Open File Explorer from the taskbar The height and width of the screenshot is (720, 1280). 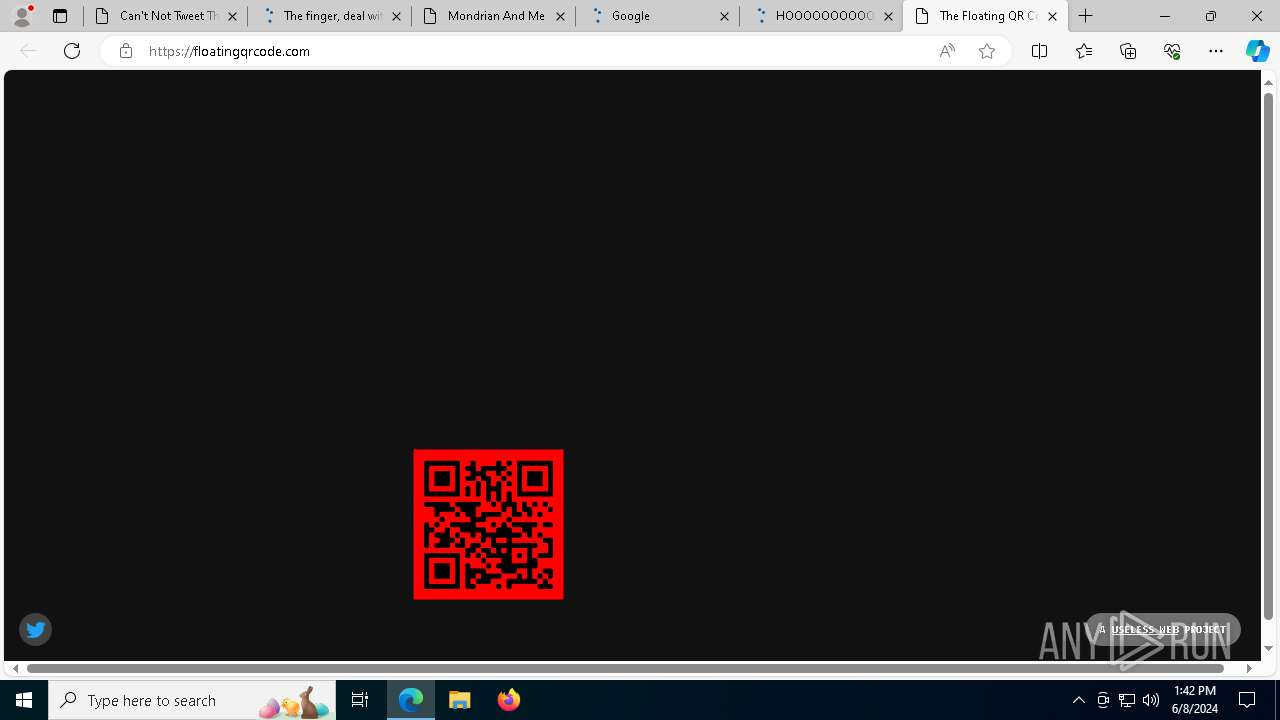click(x=460, y=700)
